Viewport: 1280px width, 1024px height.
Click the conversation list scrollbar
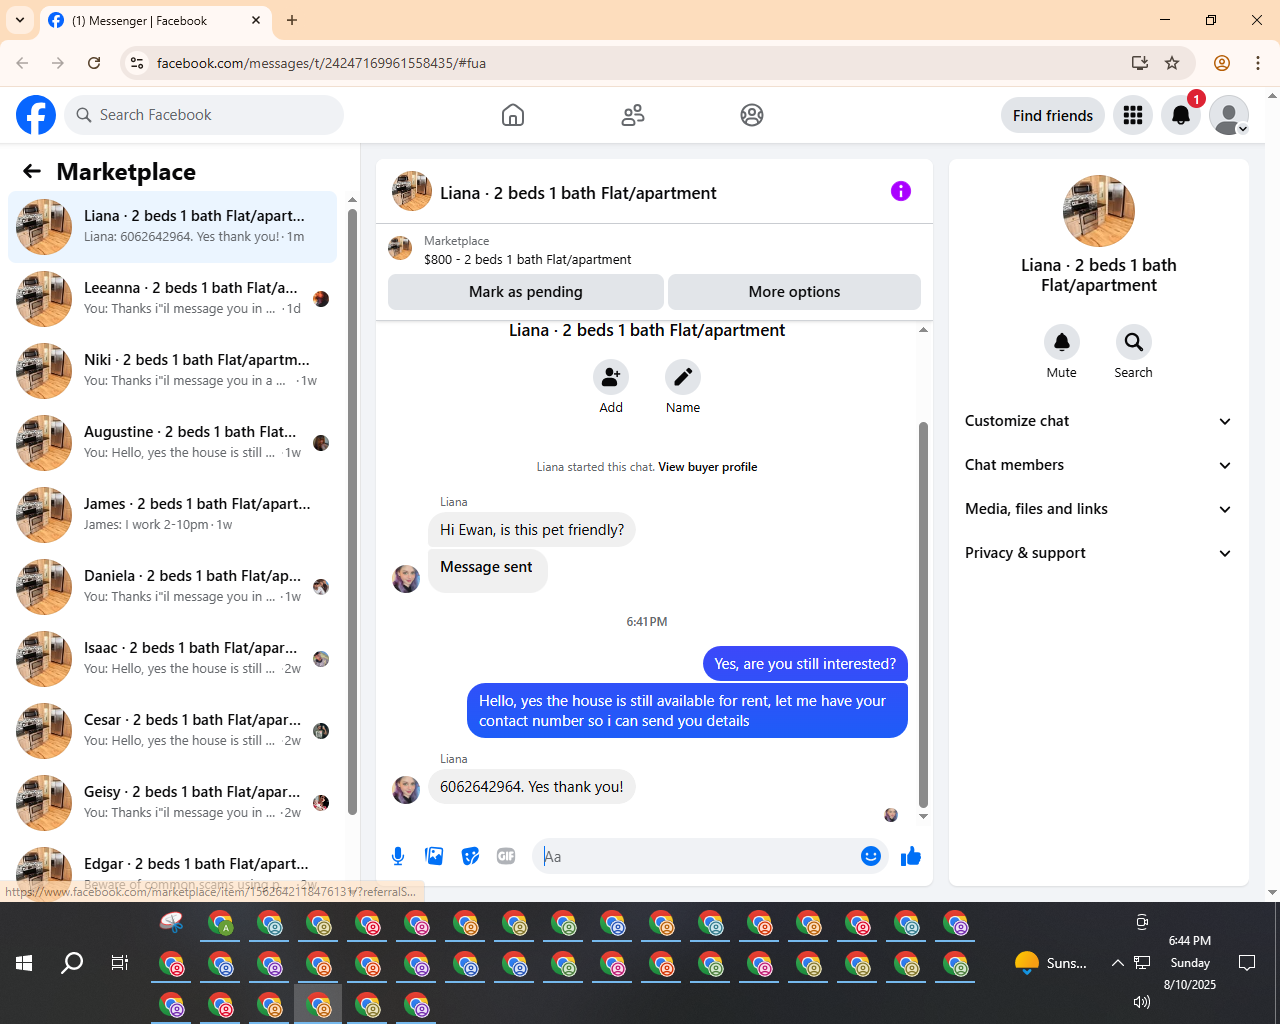pyautogui.click(x=352, y=510)
